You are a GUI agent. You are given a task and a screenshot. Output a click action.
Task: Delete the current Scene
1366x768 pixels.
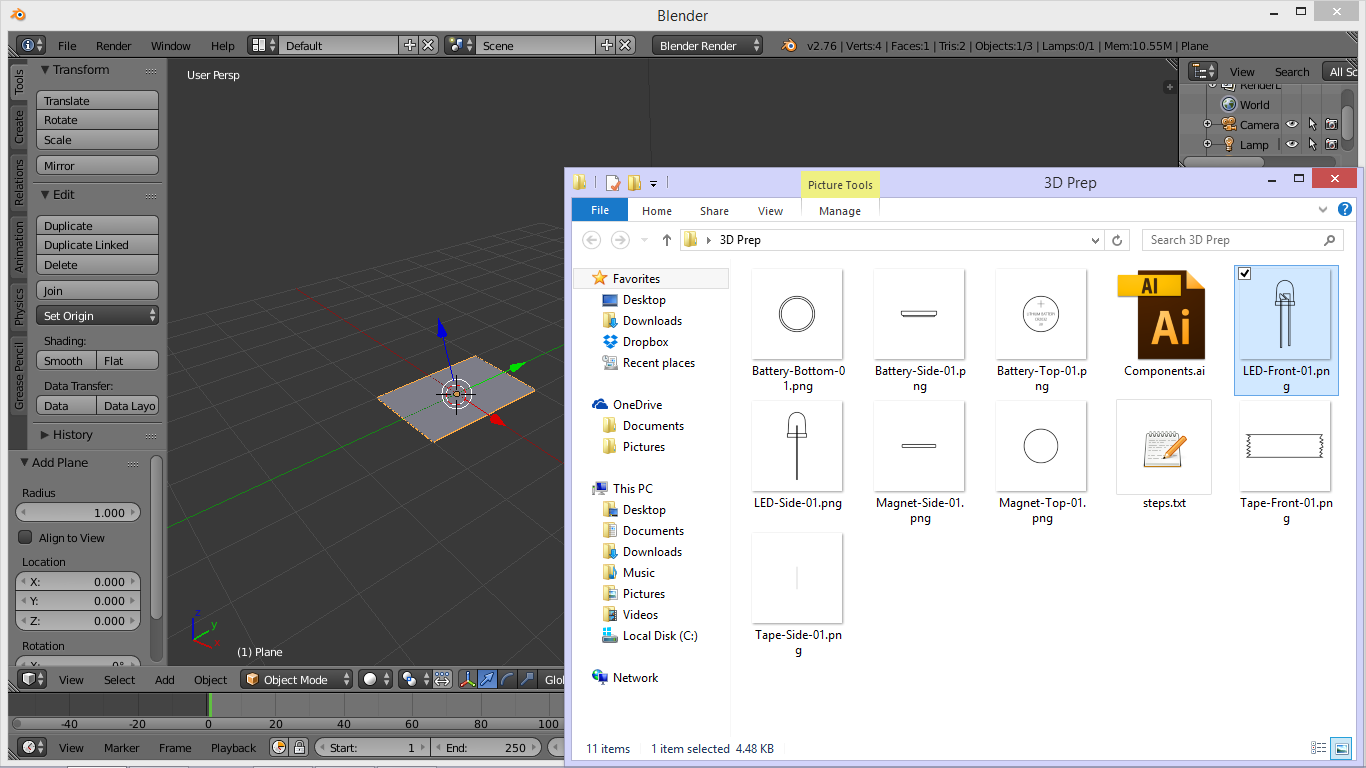coord(625,45)
